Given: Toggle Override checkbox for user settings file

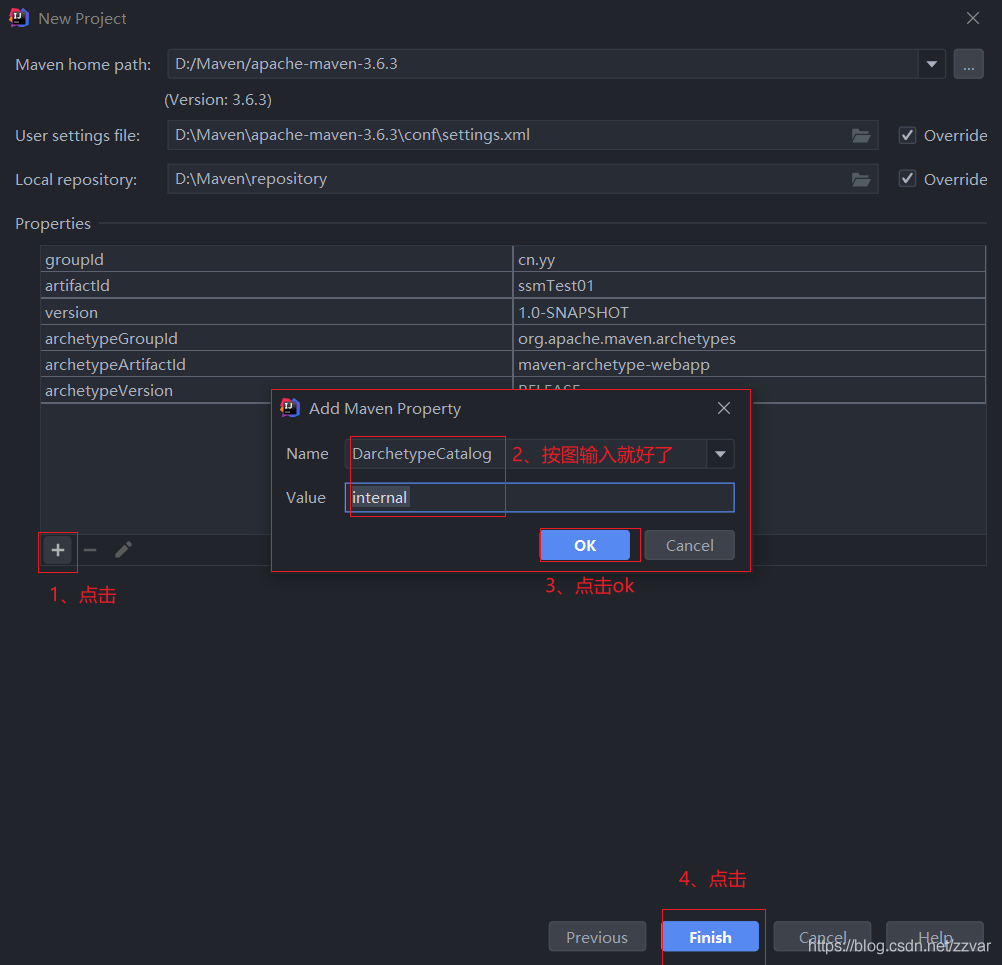Looking at the screenshot, I should 907,135.
